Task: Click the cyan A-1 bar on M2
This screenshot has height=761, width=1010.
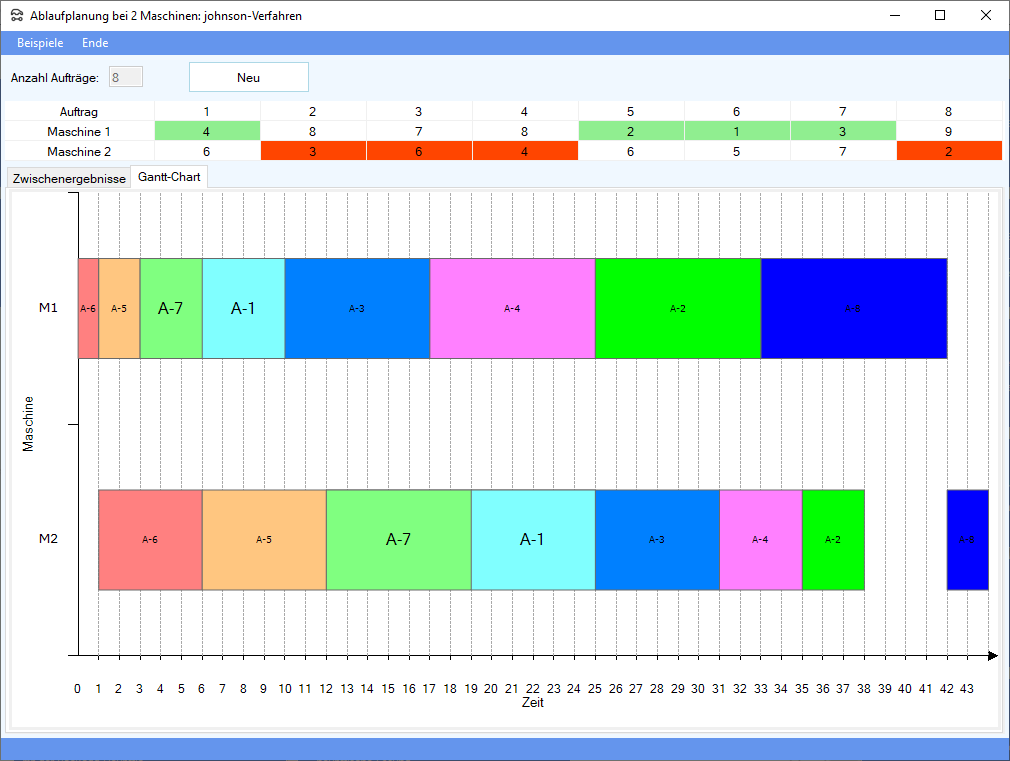Action: [x=532, y=540]
